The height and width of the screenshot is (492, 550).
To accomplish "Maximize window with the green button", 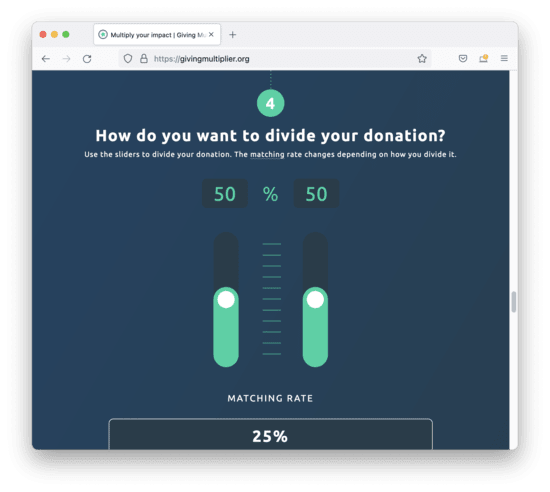I will coord(66,34).
